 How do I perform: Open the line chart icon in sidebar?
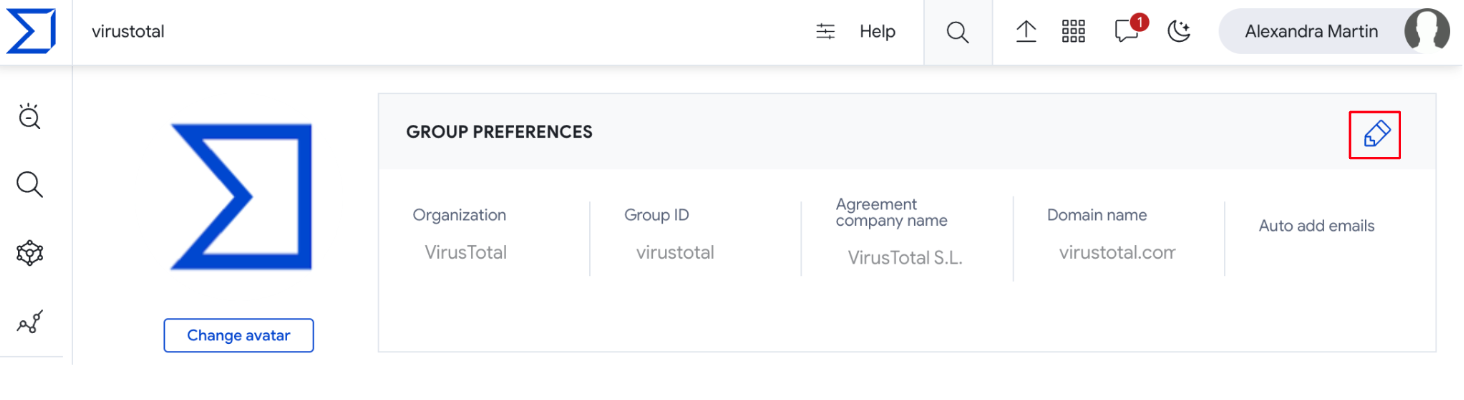pyautogui.click(x=30, y=323)
